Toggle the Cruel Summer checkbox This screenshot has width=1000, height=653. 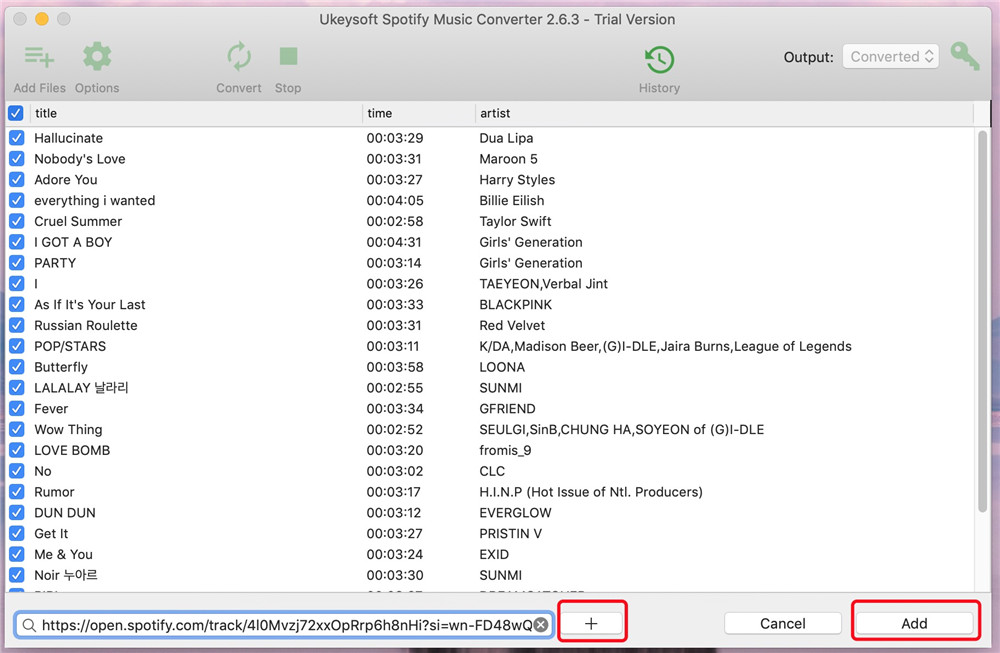[x=17, y=221]
